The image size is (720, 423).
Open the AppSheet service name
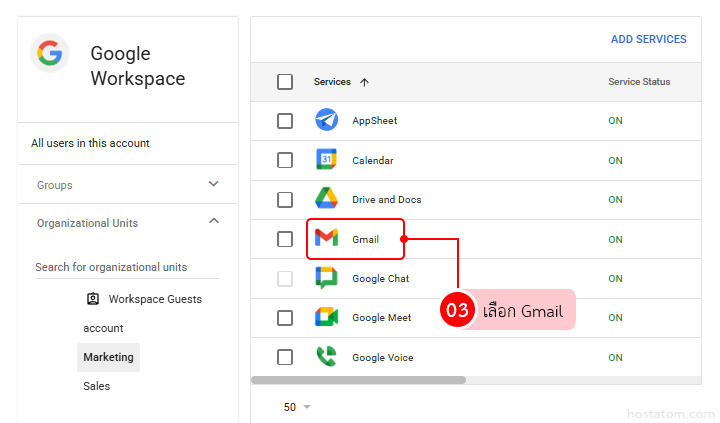pos(375,121)
